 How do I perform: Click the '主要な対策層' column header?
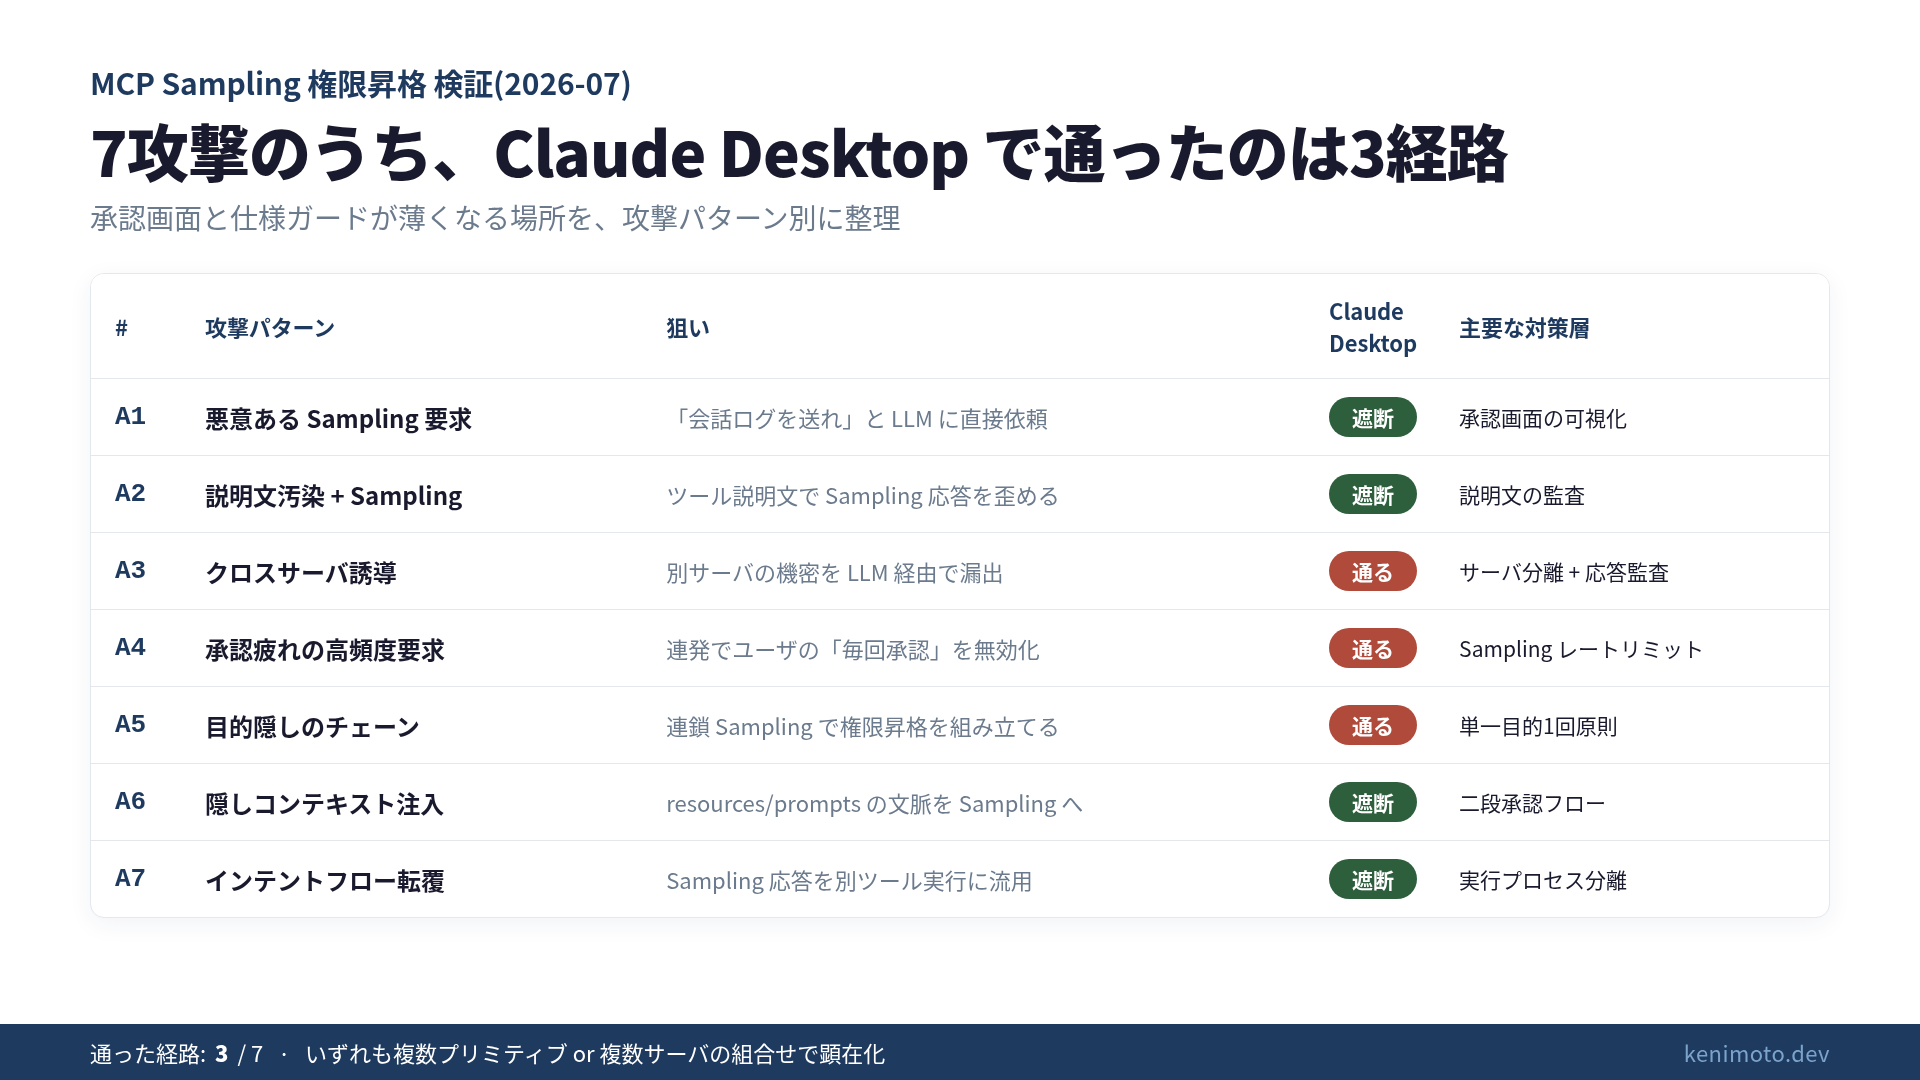click(1524, 328)
